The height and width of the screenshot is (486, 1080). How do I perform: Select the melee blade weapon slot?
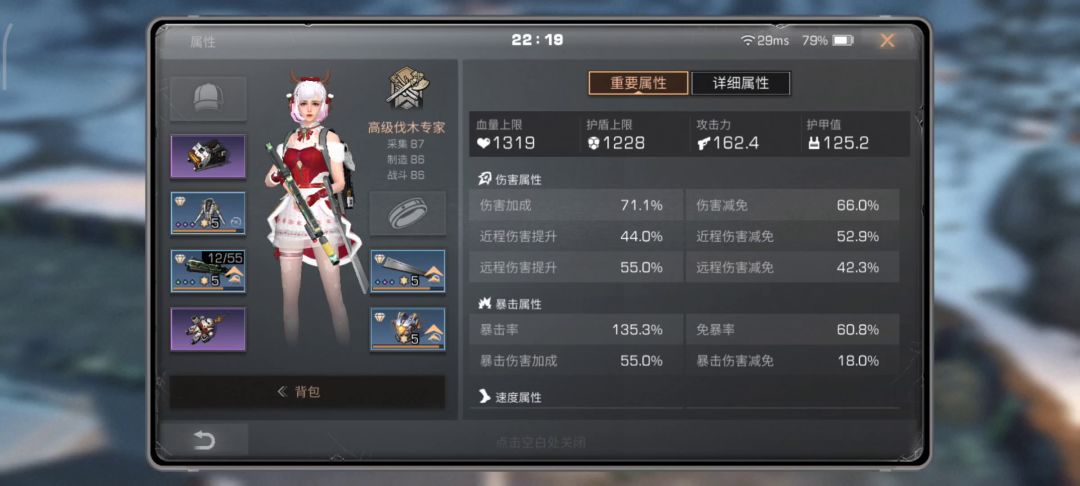[x=408, y=271]
